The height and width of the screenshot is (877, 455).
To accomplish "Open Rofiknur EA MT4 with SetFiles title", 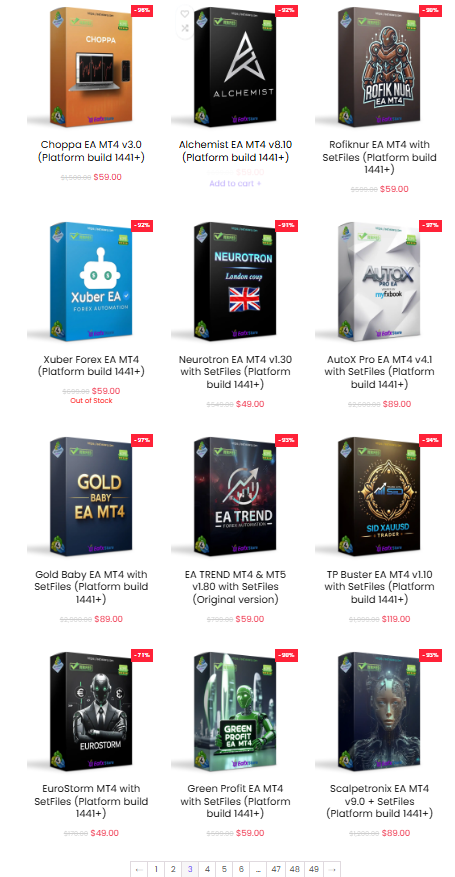I will pyautogui.click(x=380, y=157).
